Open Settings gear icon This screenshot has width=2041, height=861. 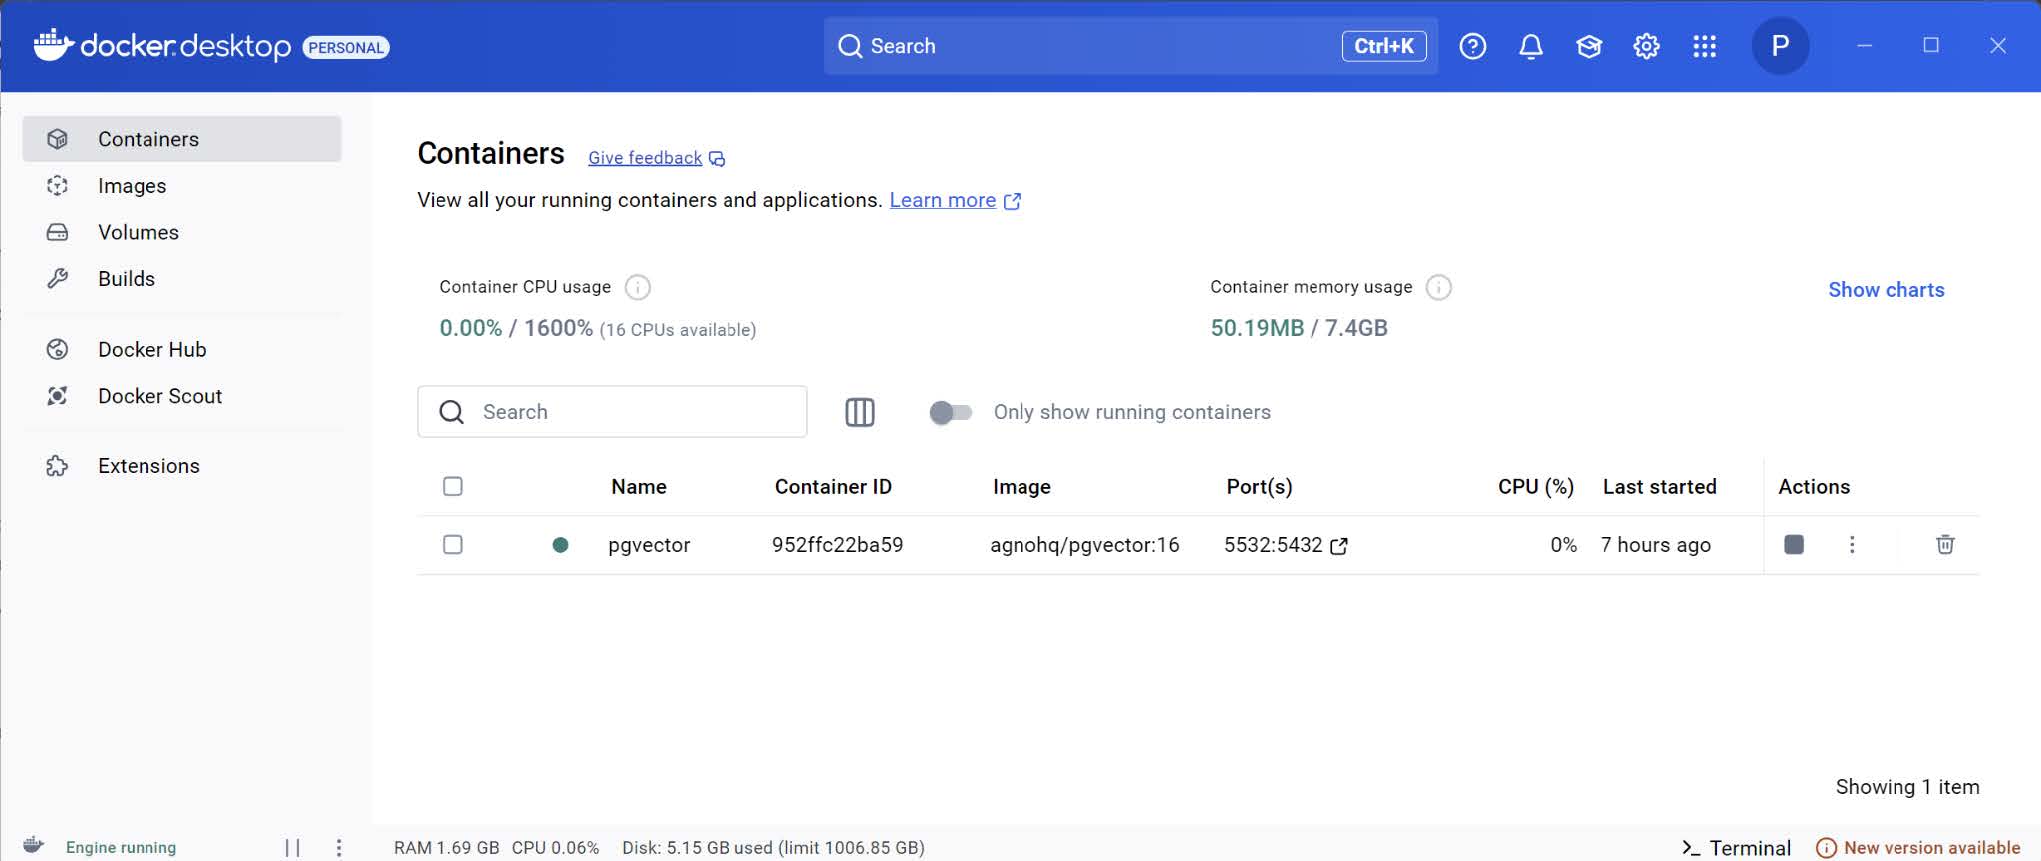click(x=1646, y=46)
